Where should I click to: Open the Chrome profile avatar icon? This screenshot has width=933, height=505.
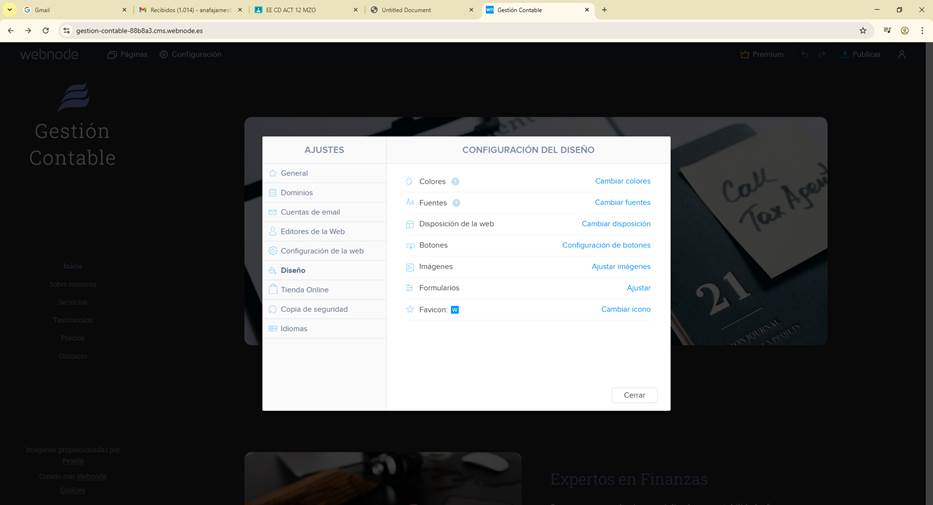pos(905,31)
